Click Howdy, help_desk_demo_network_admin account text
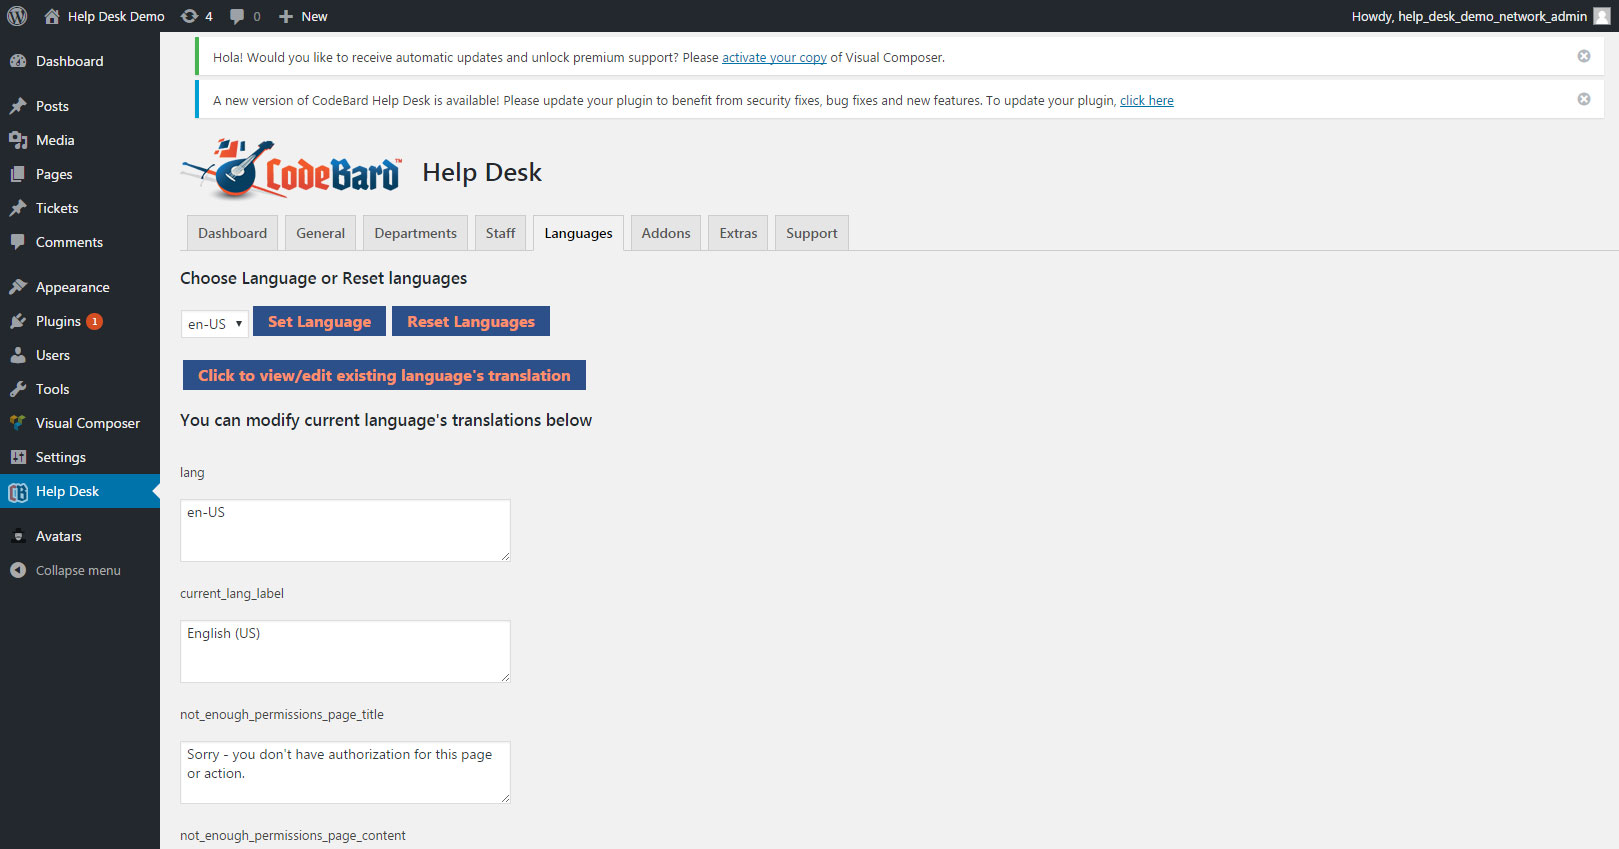This screenshot has height=849, width=1619. (1469, 16)
